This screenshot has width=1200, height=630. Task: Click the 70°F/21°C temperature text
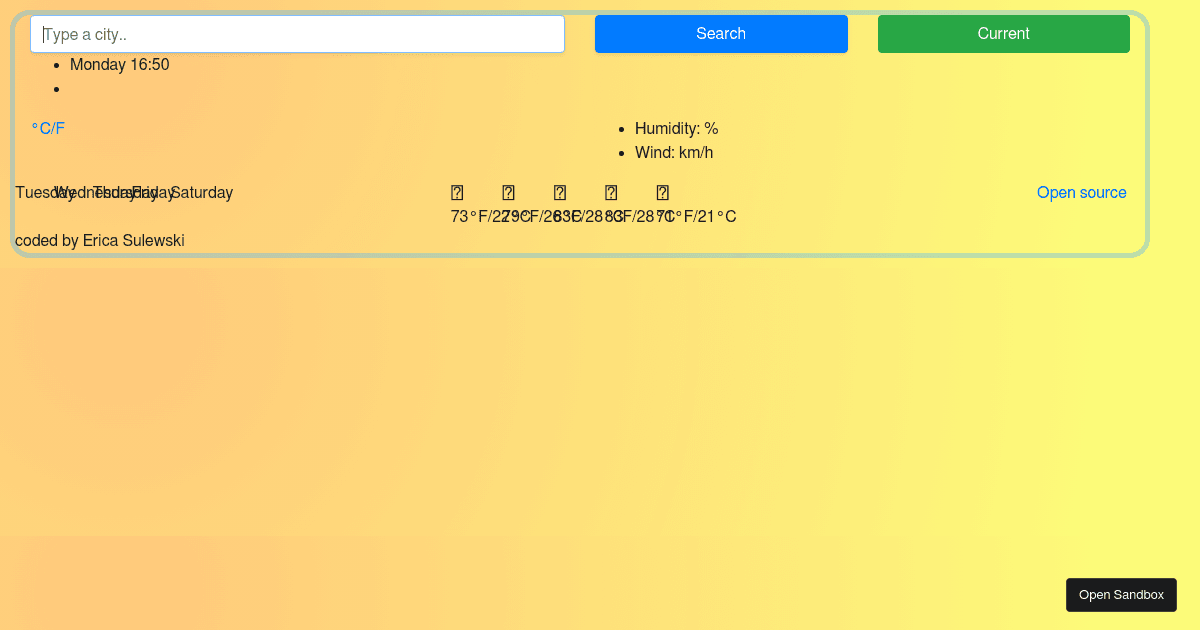[697, 216]
